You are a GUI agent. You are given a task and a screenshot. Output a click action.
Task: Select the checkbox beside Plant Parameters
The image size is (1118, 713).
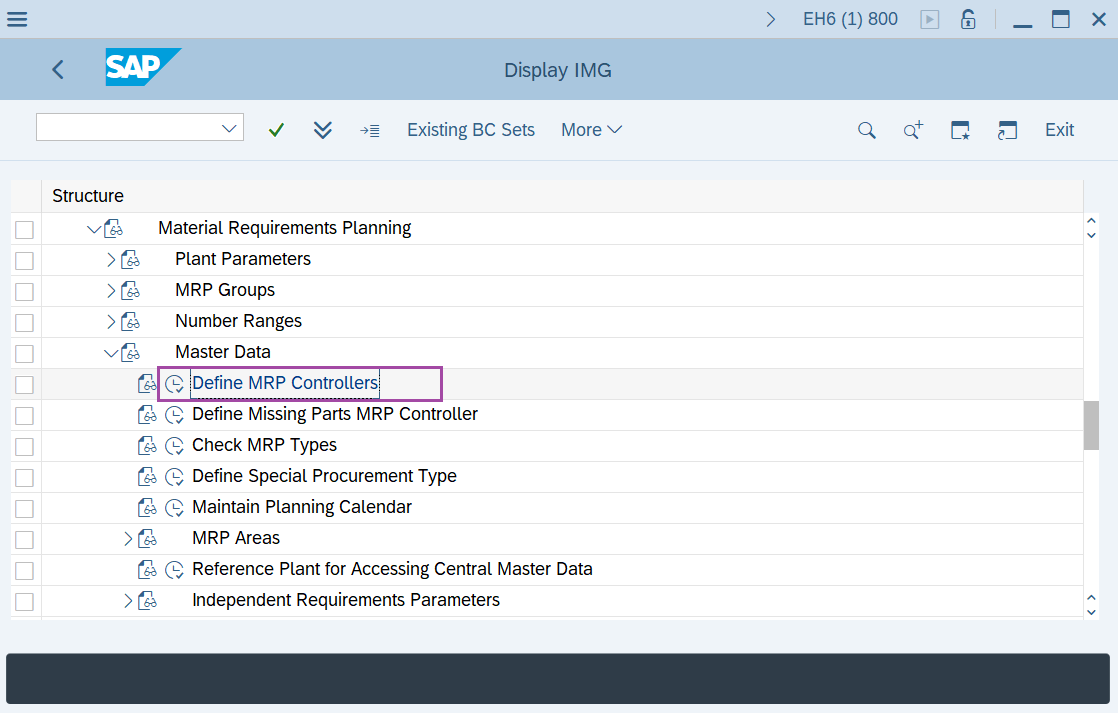click(x=24, y=259)
